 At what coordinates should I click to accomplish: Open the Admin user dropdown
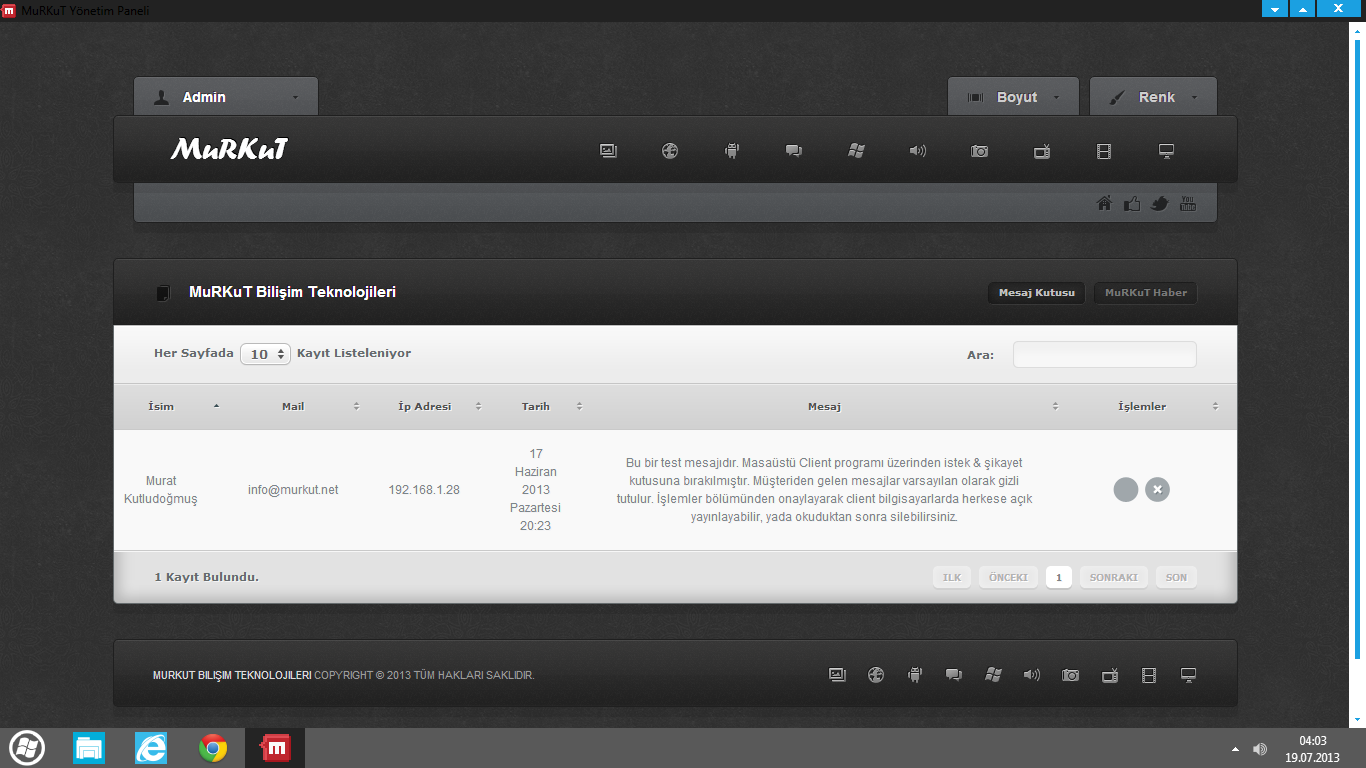click(226, 97)
